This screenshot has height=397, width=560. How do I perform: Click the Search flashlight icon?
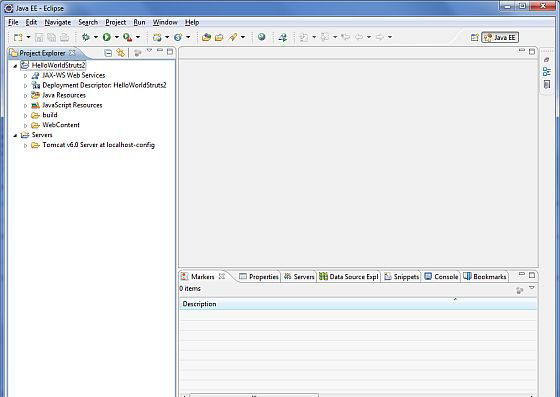(x=233, y=37)
